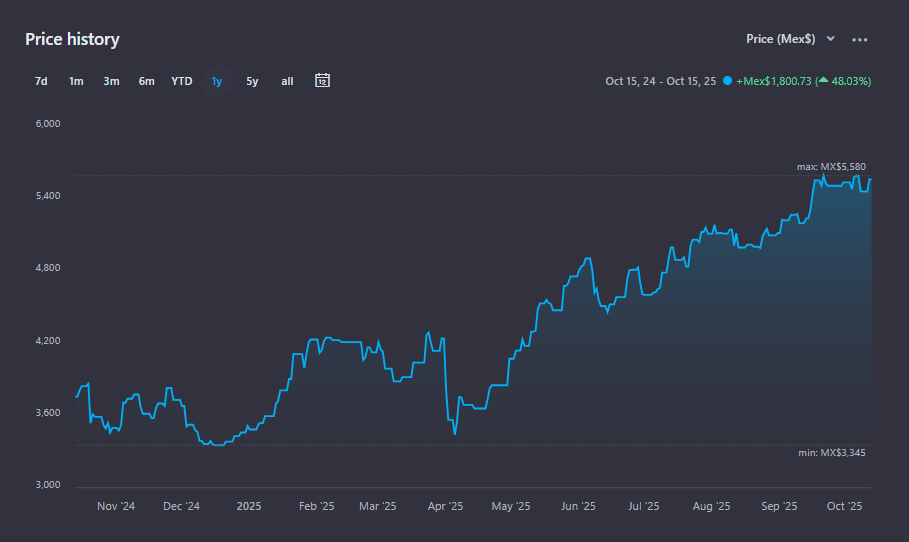Open the custom date range calendar icon
This screenshot has width=909, height=542.
click(322, 81)
